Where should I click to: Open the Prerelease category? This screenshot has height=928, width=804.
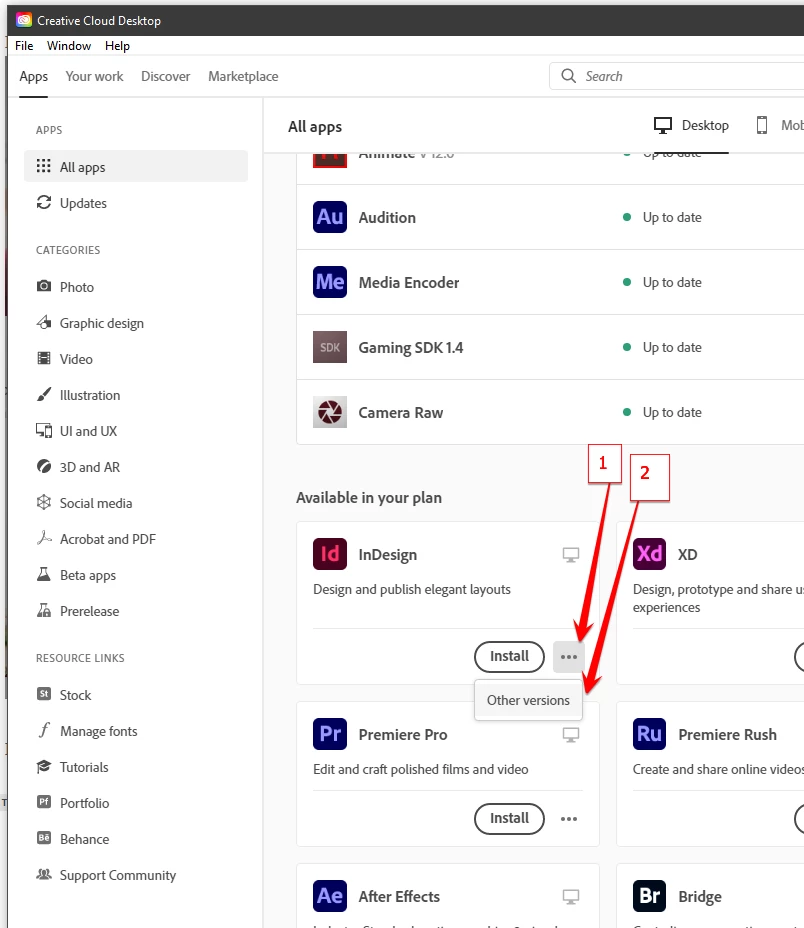tap(89, 611)
